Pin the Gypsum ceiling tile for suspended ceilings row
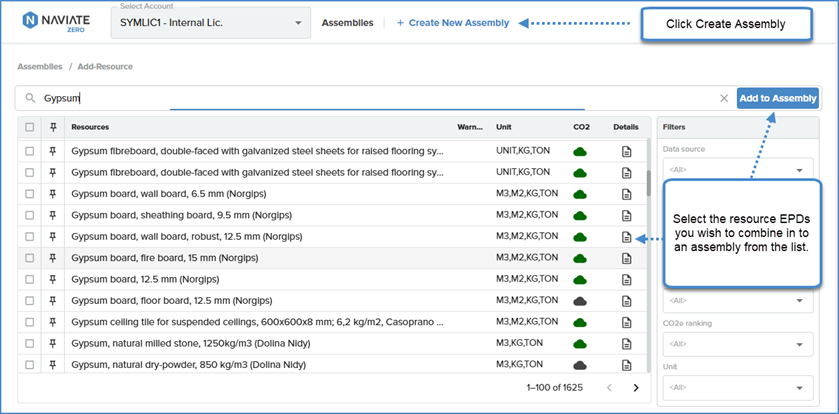 [52, 322]
